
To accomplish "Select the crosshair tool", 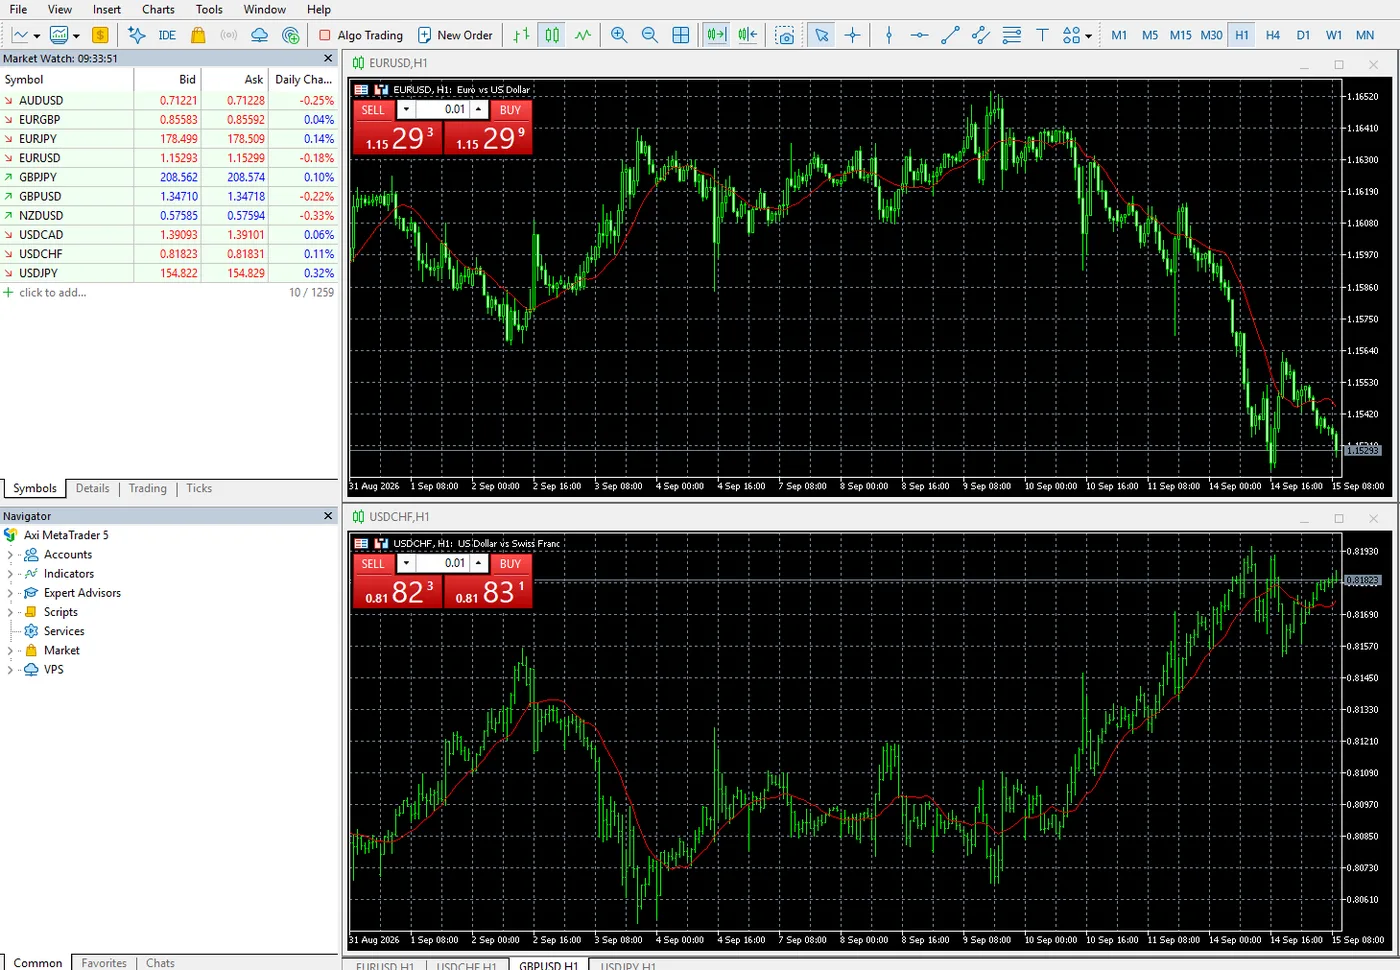I will (853, 35).
